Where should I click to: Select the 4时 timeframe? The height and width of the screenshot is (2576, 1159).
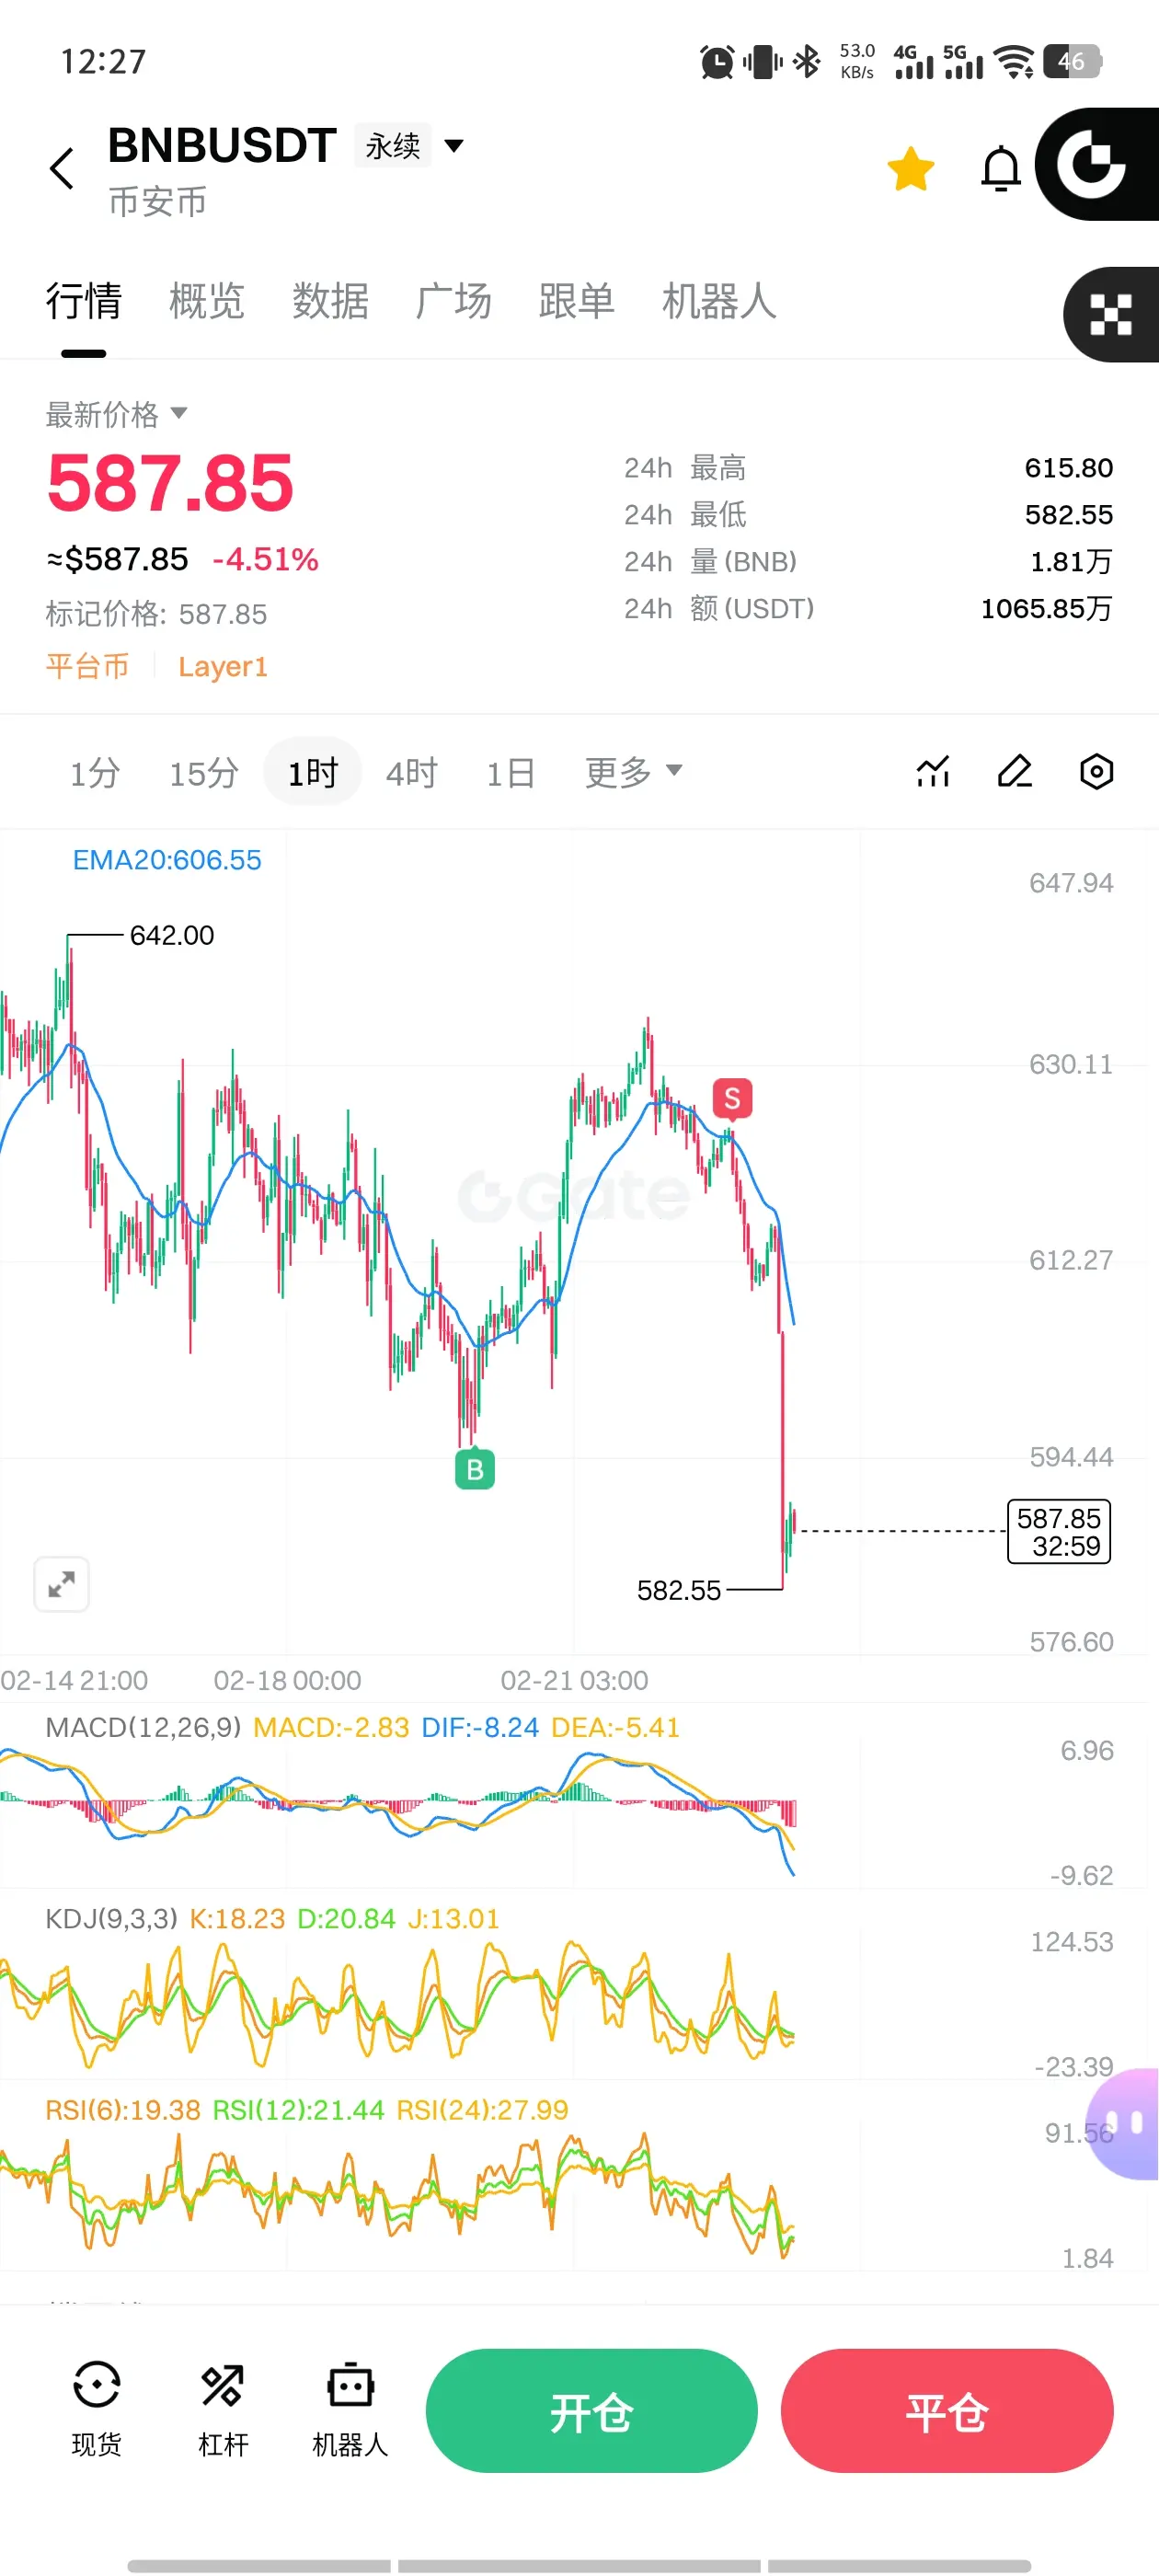tap(411, 772)
